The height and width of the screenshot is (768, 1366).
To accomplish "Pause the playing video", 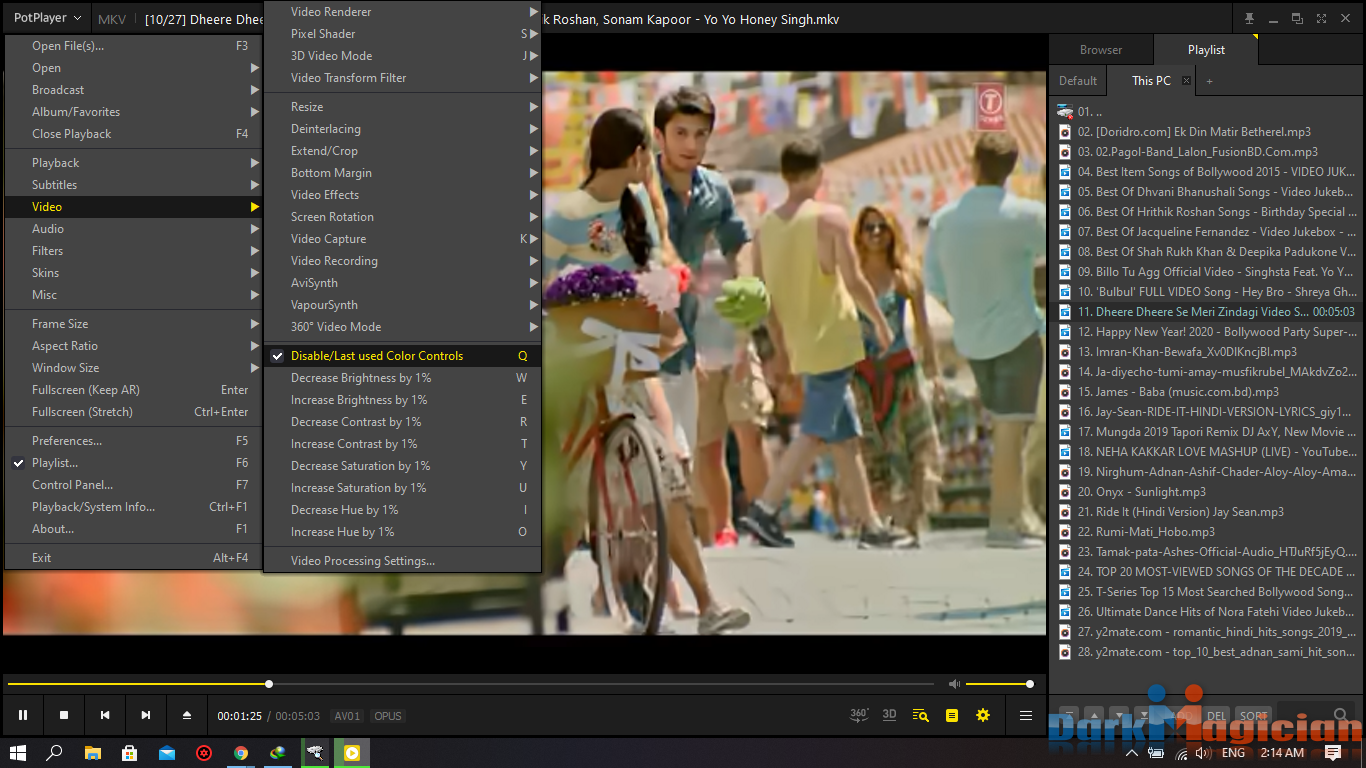I will pos(23,715).
